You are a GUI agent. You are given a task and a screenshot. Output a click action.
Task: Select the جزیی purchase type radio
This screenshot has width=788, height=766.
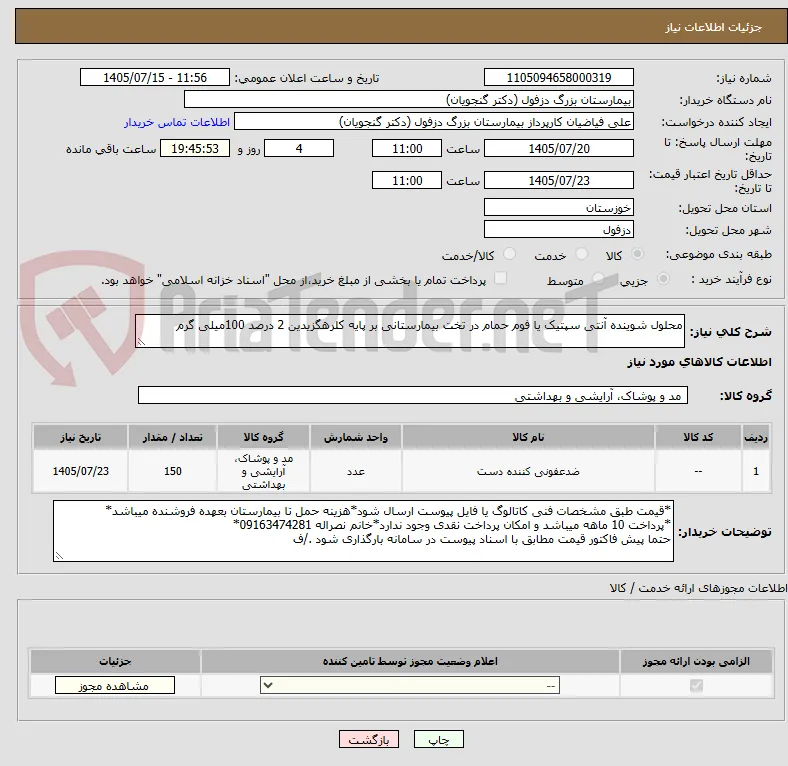(x=663, y=278)
